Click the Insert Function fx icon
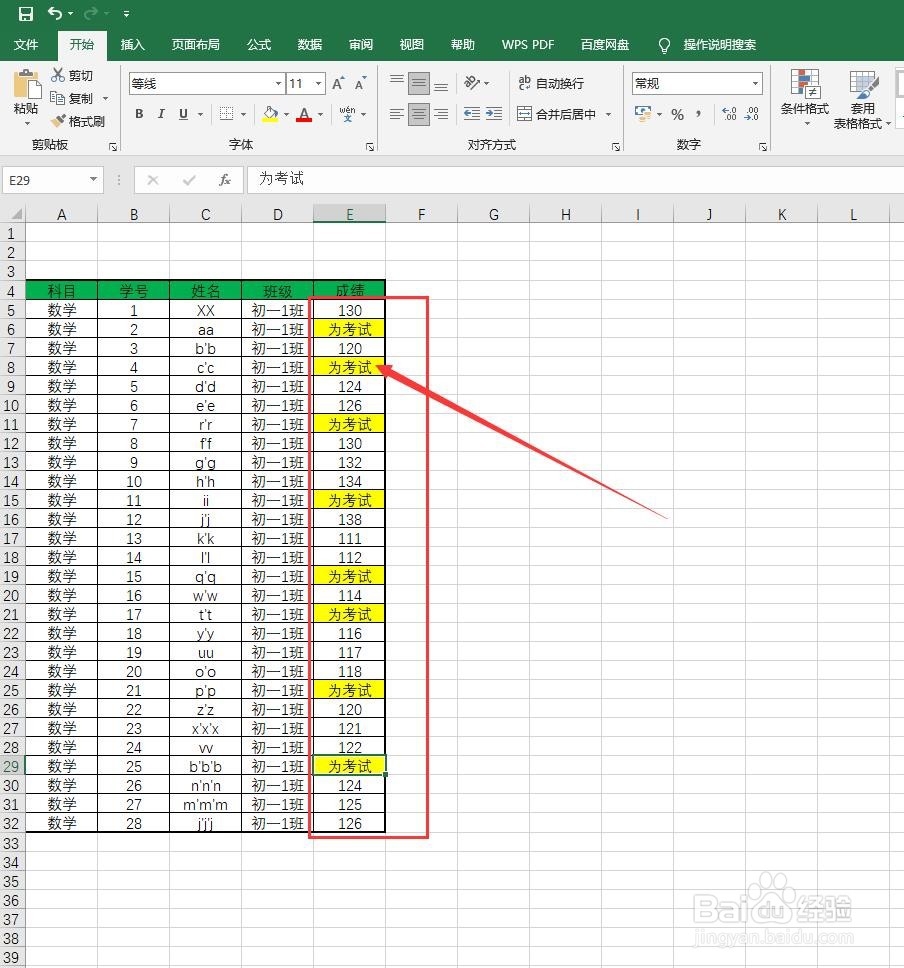 click(225, 180)
